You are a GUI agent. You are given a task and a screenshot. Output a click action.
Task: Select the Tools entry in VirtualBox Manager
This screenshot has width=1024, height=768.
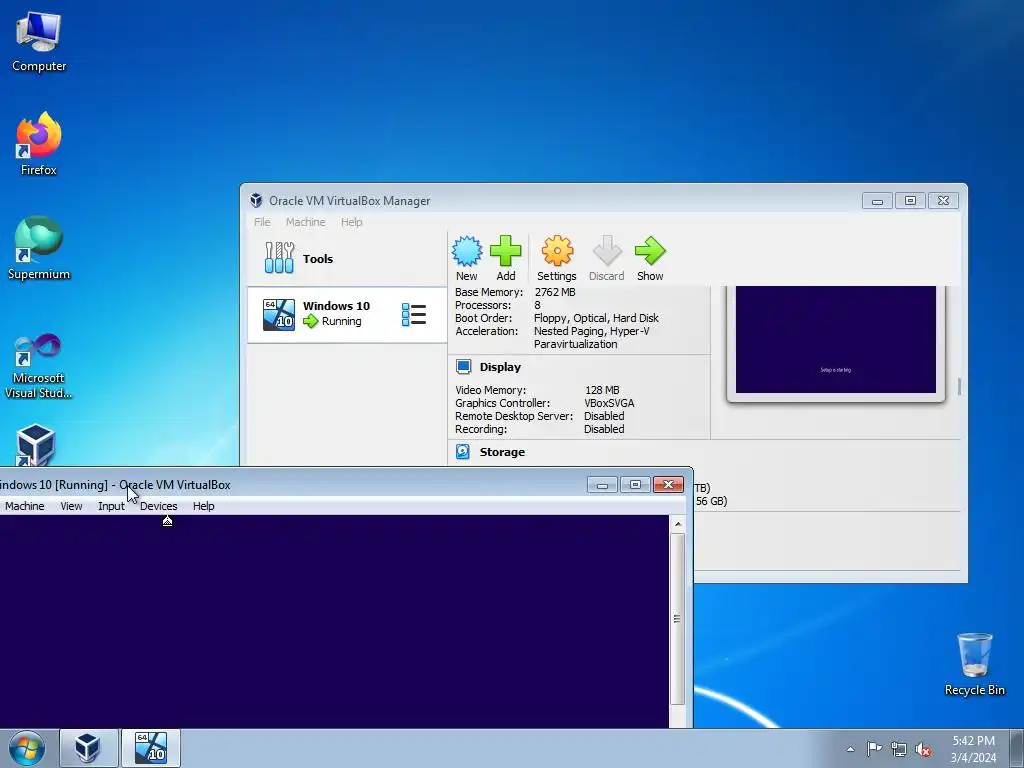[347, 259]
